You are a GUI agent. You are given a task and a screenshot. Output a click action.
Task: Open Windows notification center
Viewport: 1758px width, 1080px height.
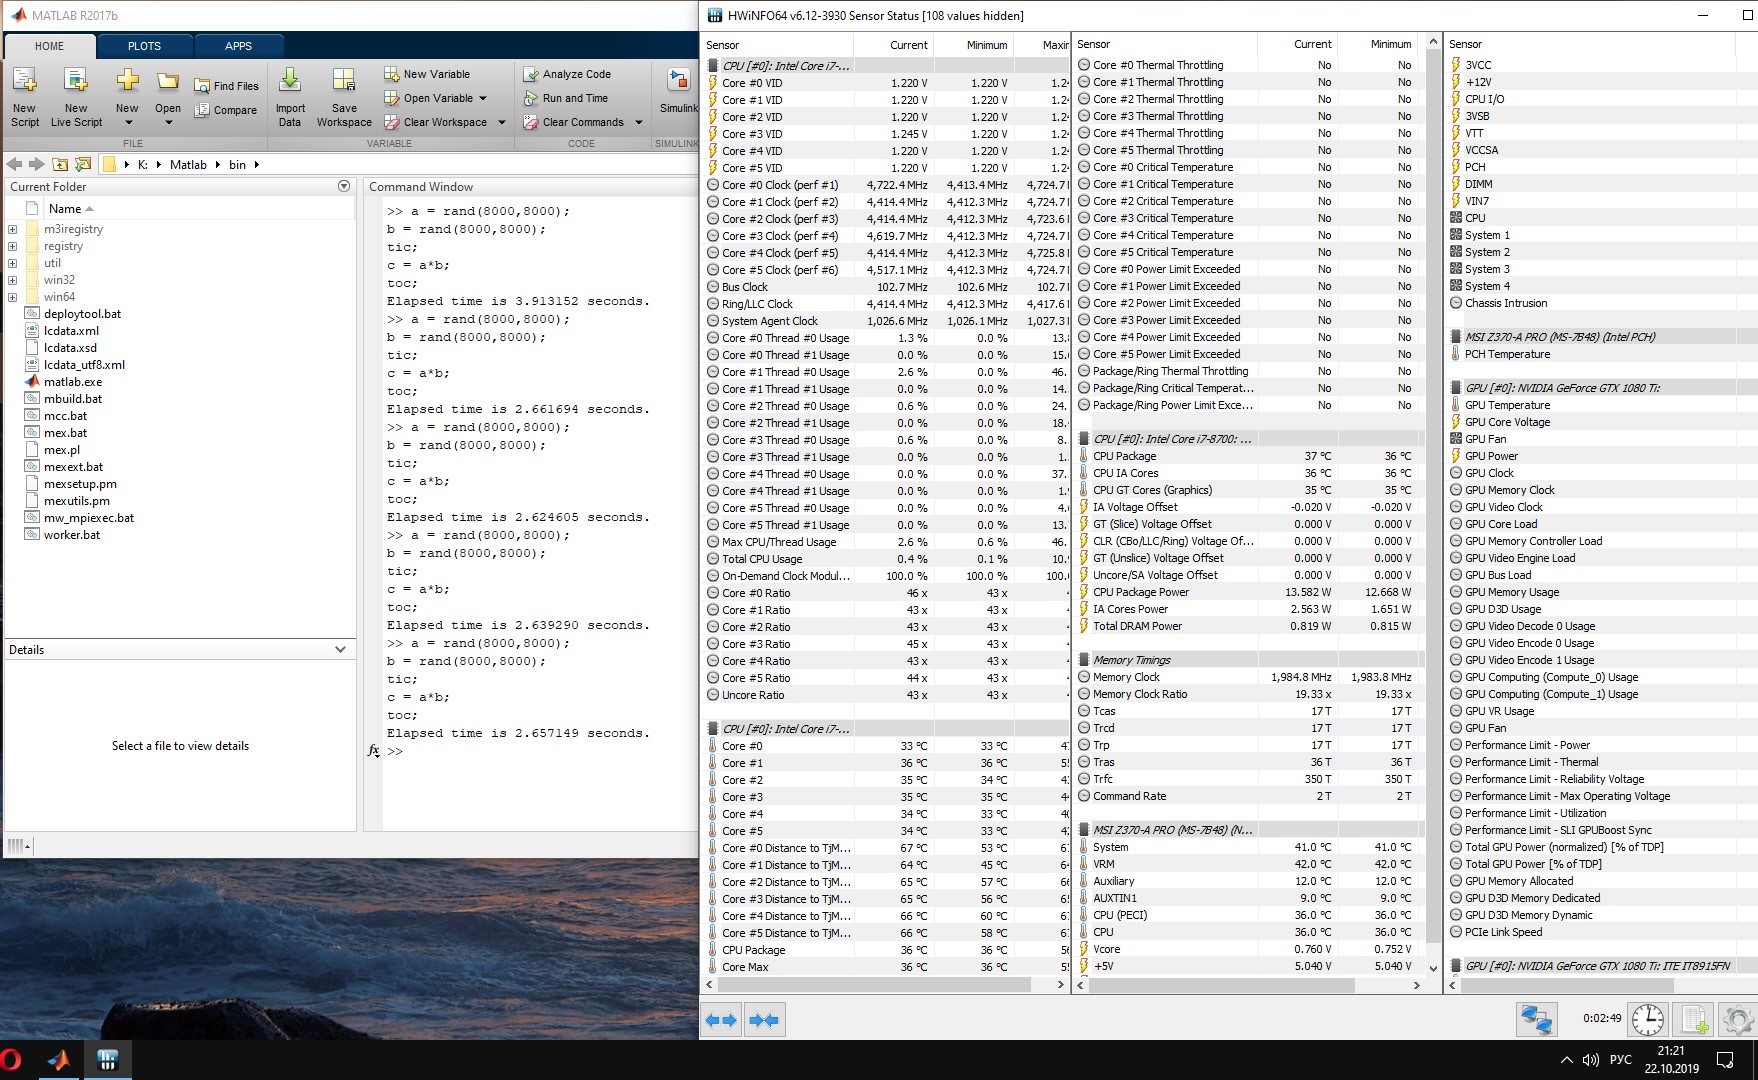pos(1725,1060)
